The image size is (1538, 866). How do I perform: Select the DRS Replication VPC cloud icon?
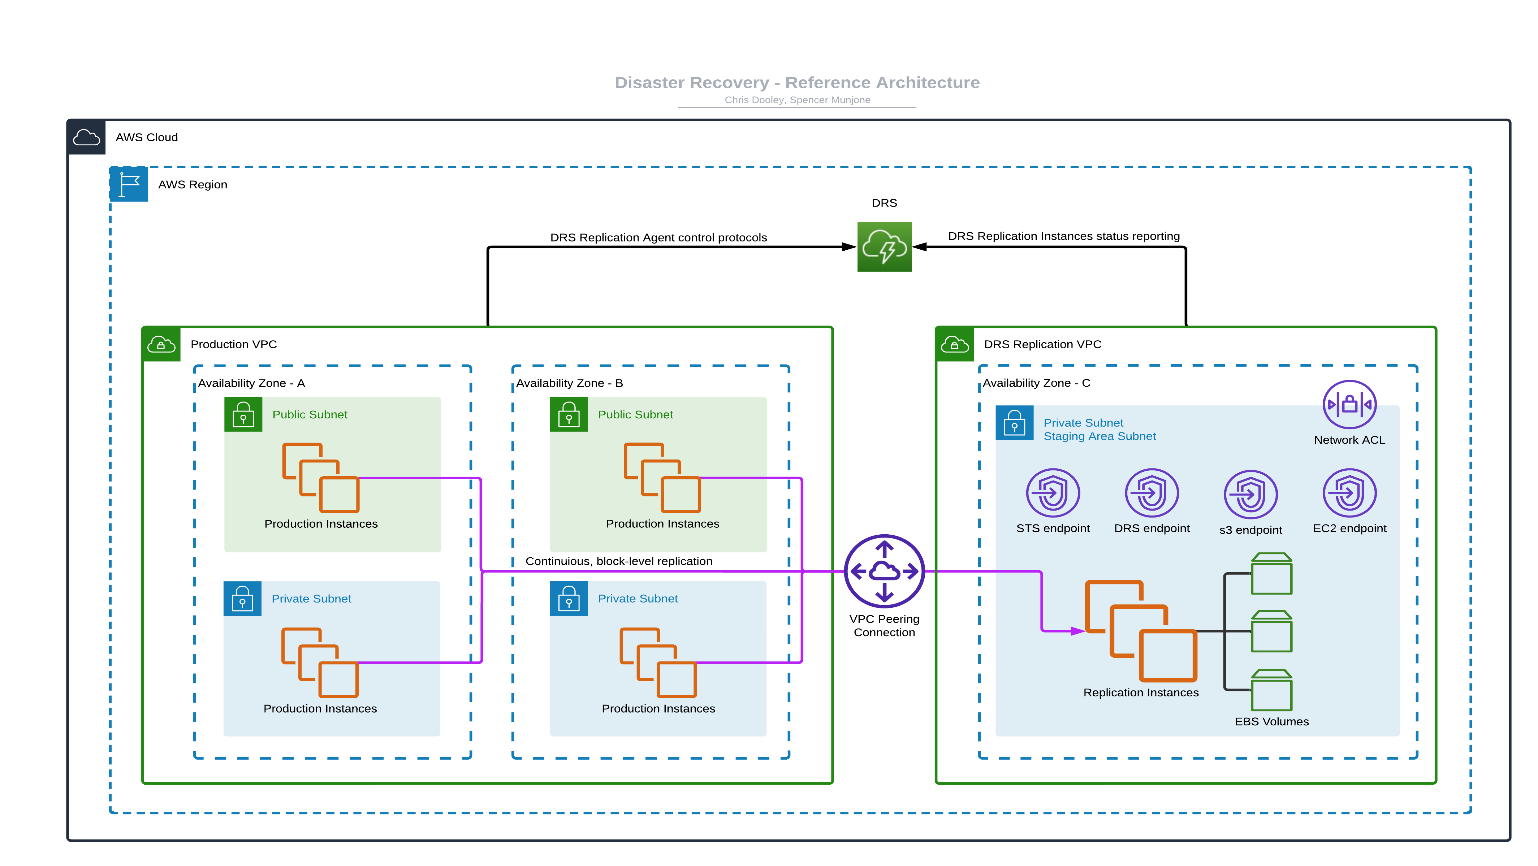coord(955,345)
